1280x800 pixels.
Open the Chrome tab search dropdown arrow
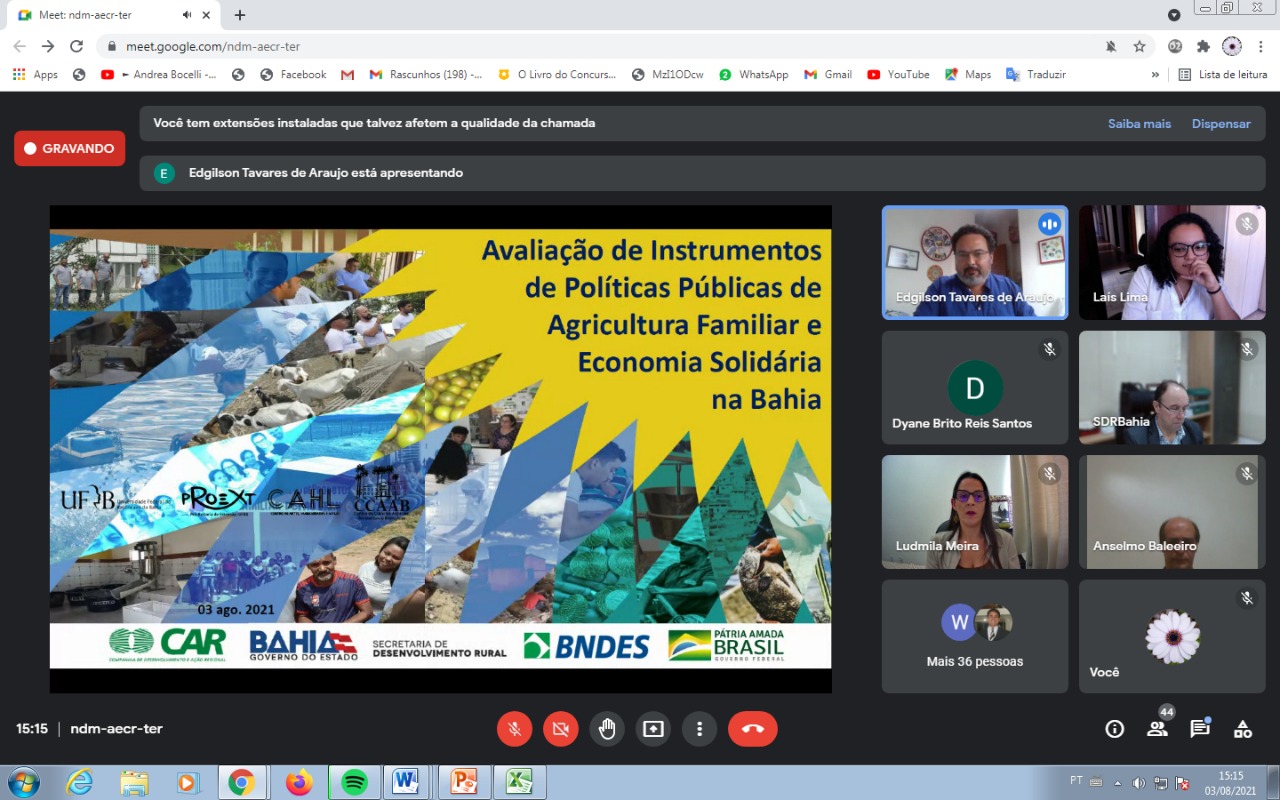coord(1174,15)
